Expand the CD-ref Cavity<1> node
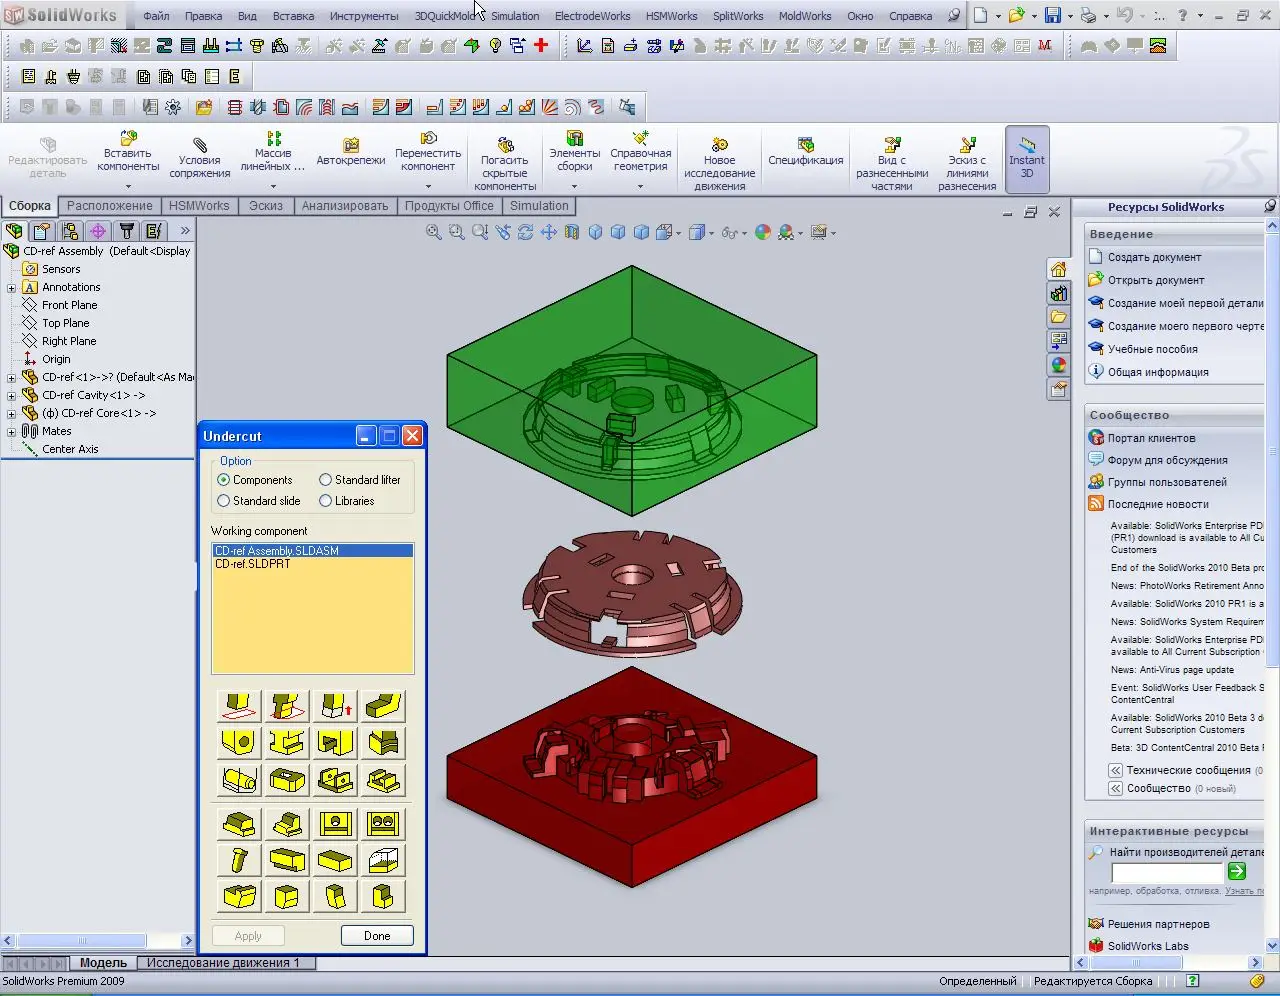 [12, 396]
